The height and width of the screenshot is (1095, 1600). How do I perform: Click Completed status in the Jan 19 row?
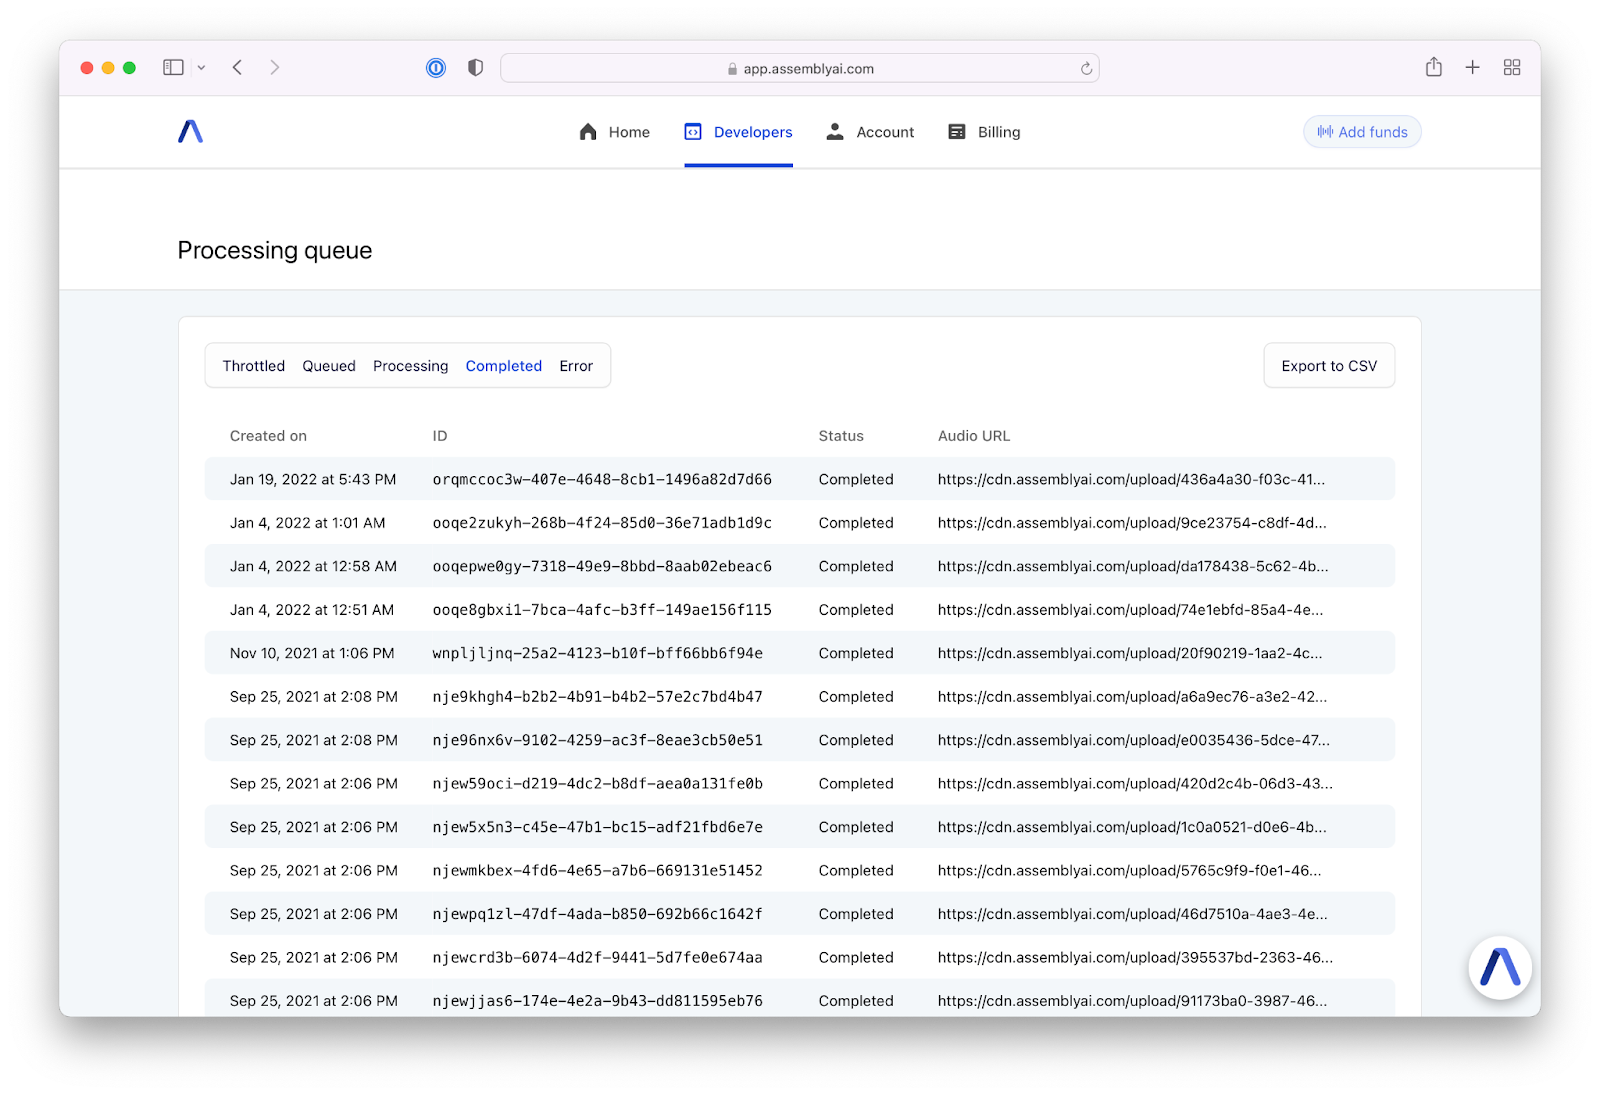click(856, 479)
